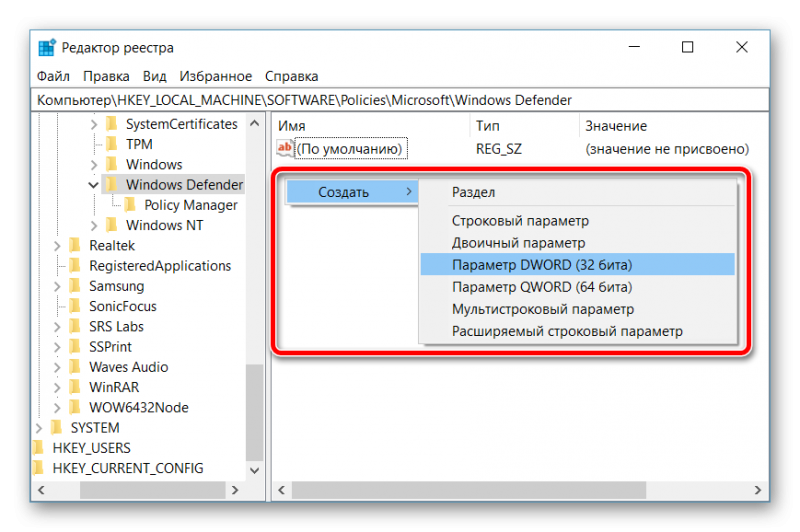Expand the SYSTEM key
Screen dimensions: 800x532
(x=39, y=428)
